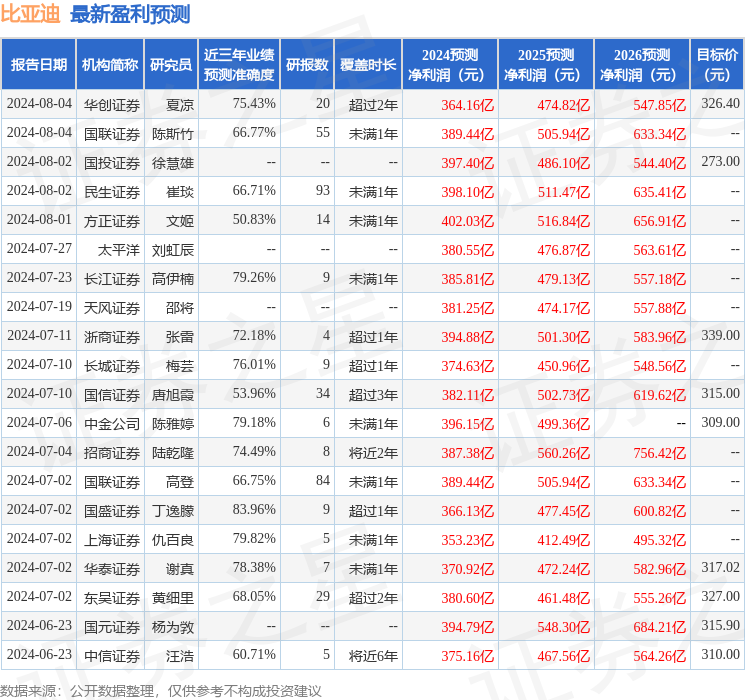
Task: Select the 中信证券 institution cell
Action: tap(112, 655)
